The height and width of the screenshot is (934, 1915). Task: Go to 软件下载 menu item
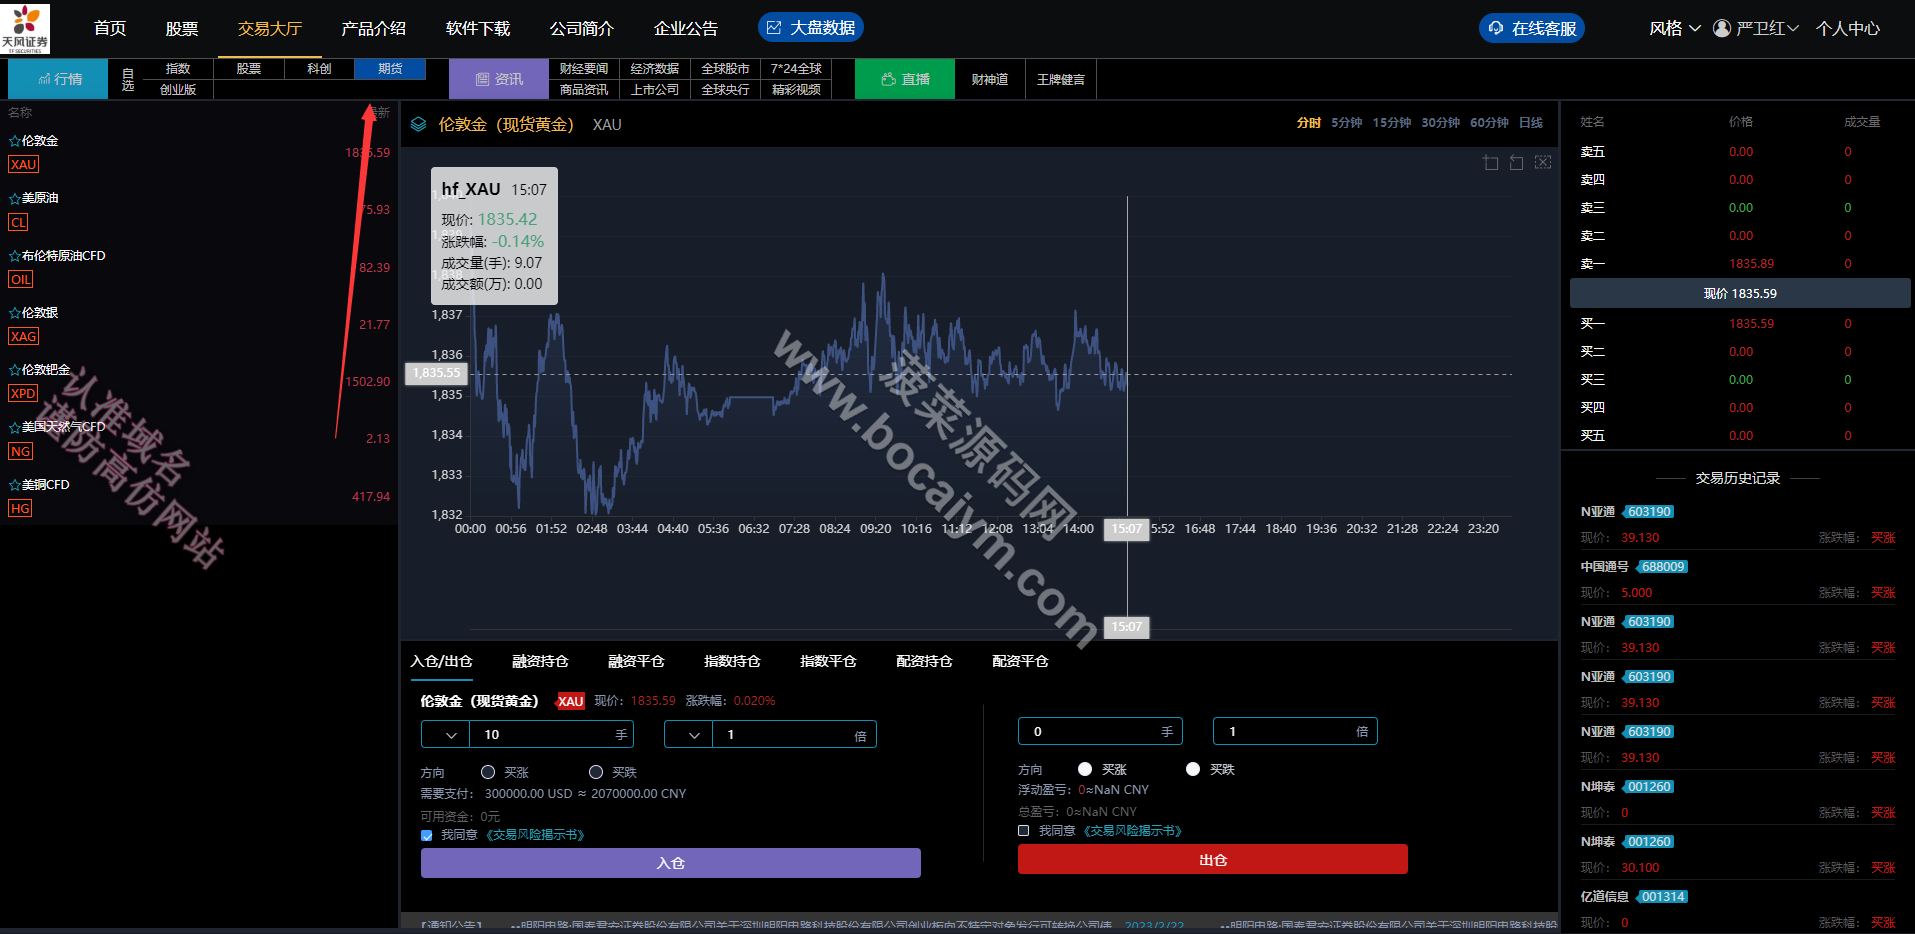478,28
